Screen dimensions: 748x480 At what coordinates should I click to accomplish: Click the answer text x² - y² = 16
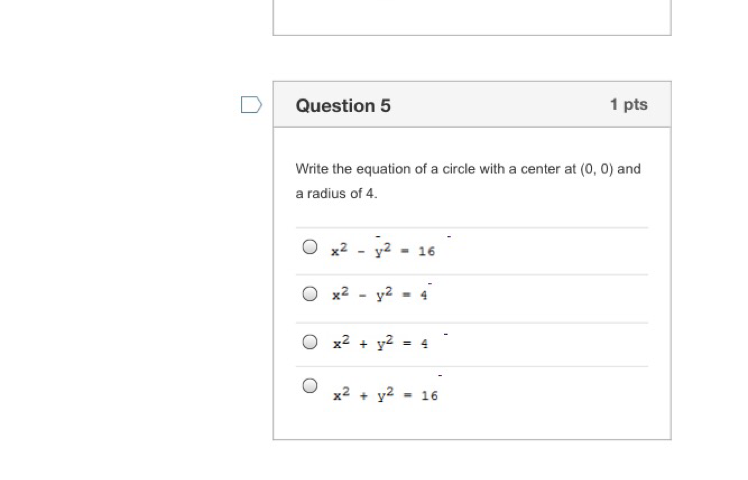click(x=383, y=250)
